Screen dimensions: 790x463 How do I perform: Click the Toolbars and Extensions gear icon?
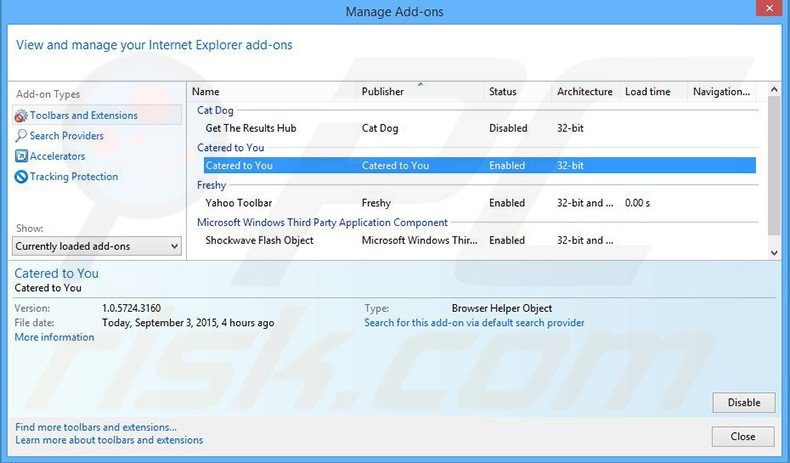(21, 116)
